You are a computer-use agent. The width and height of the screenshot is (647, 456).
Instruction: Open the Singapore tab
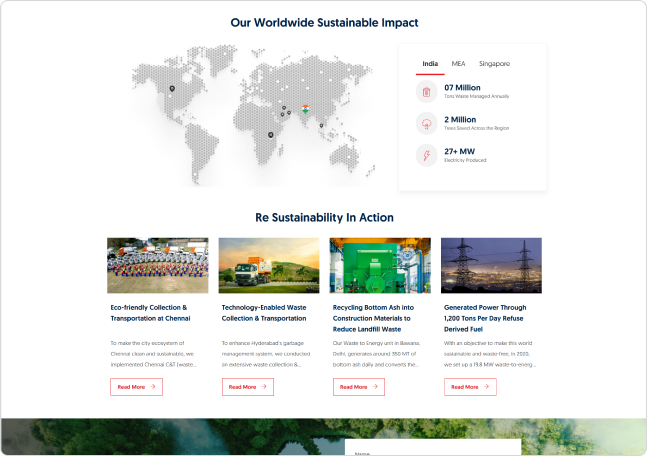coord(494,64)
